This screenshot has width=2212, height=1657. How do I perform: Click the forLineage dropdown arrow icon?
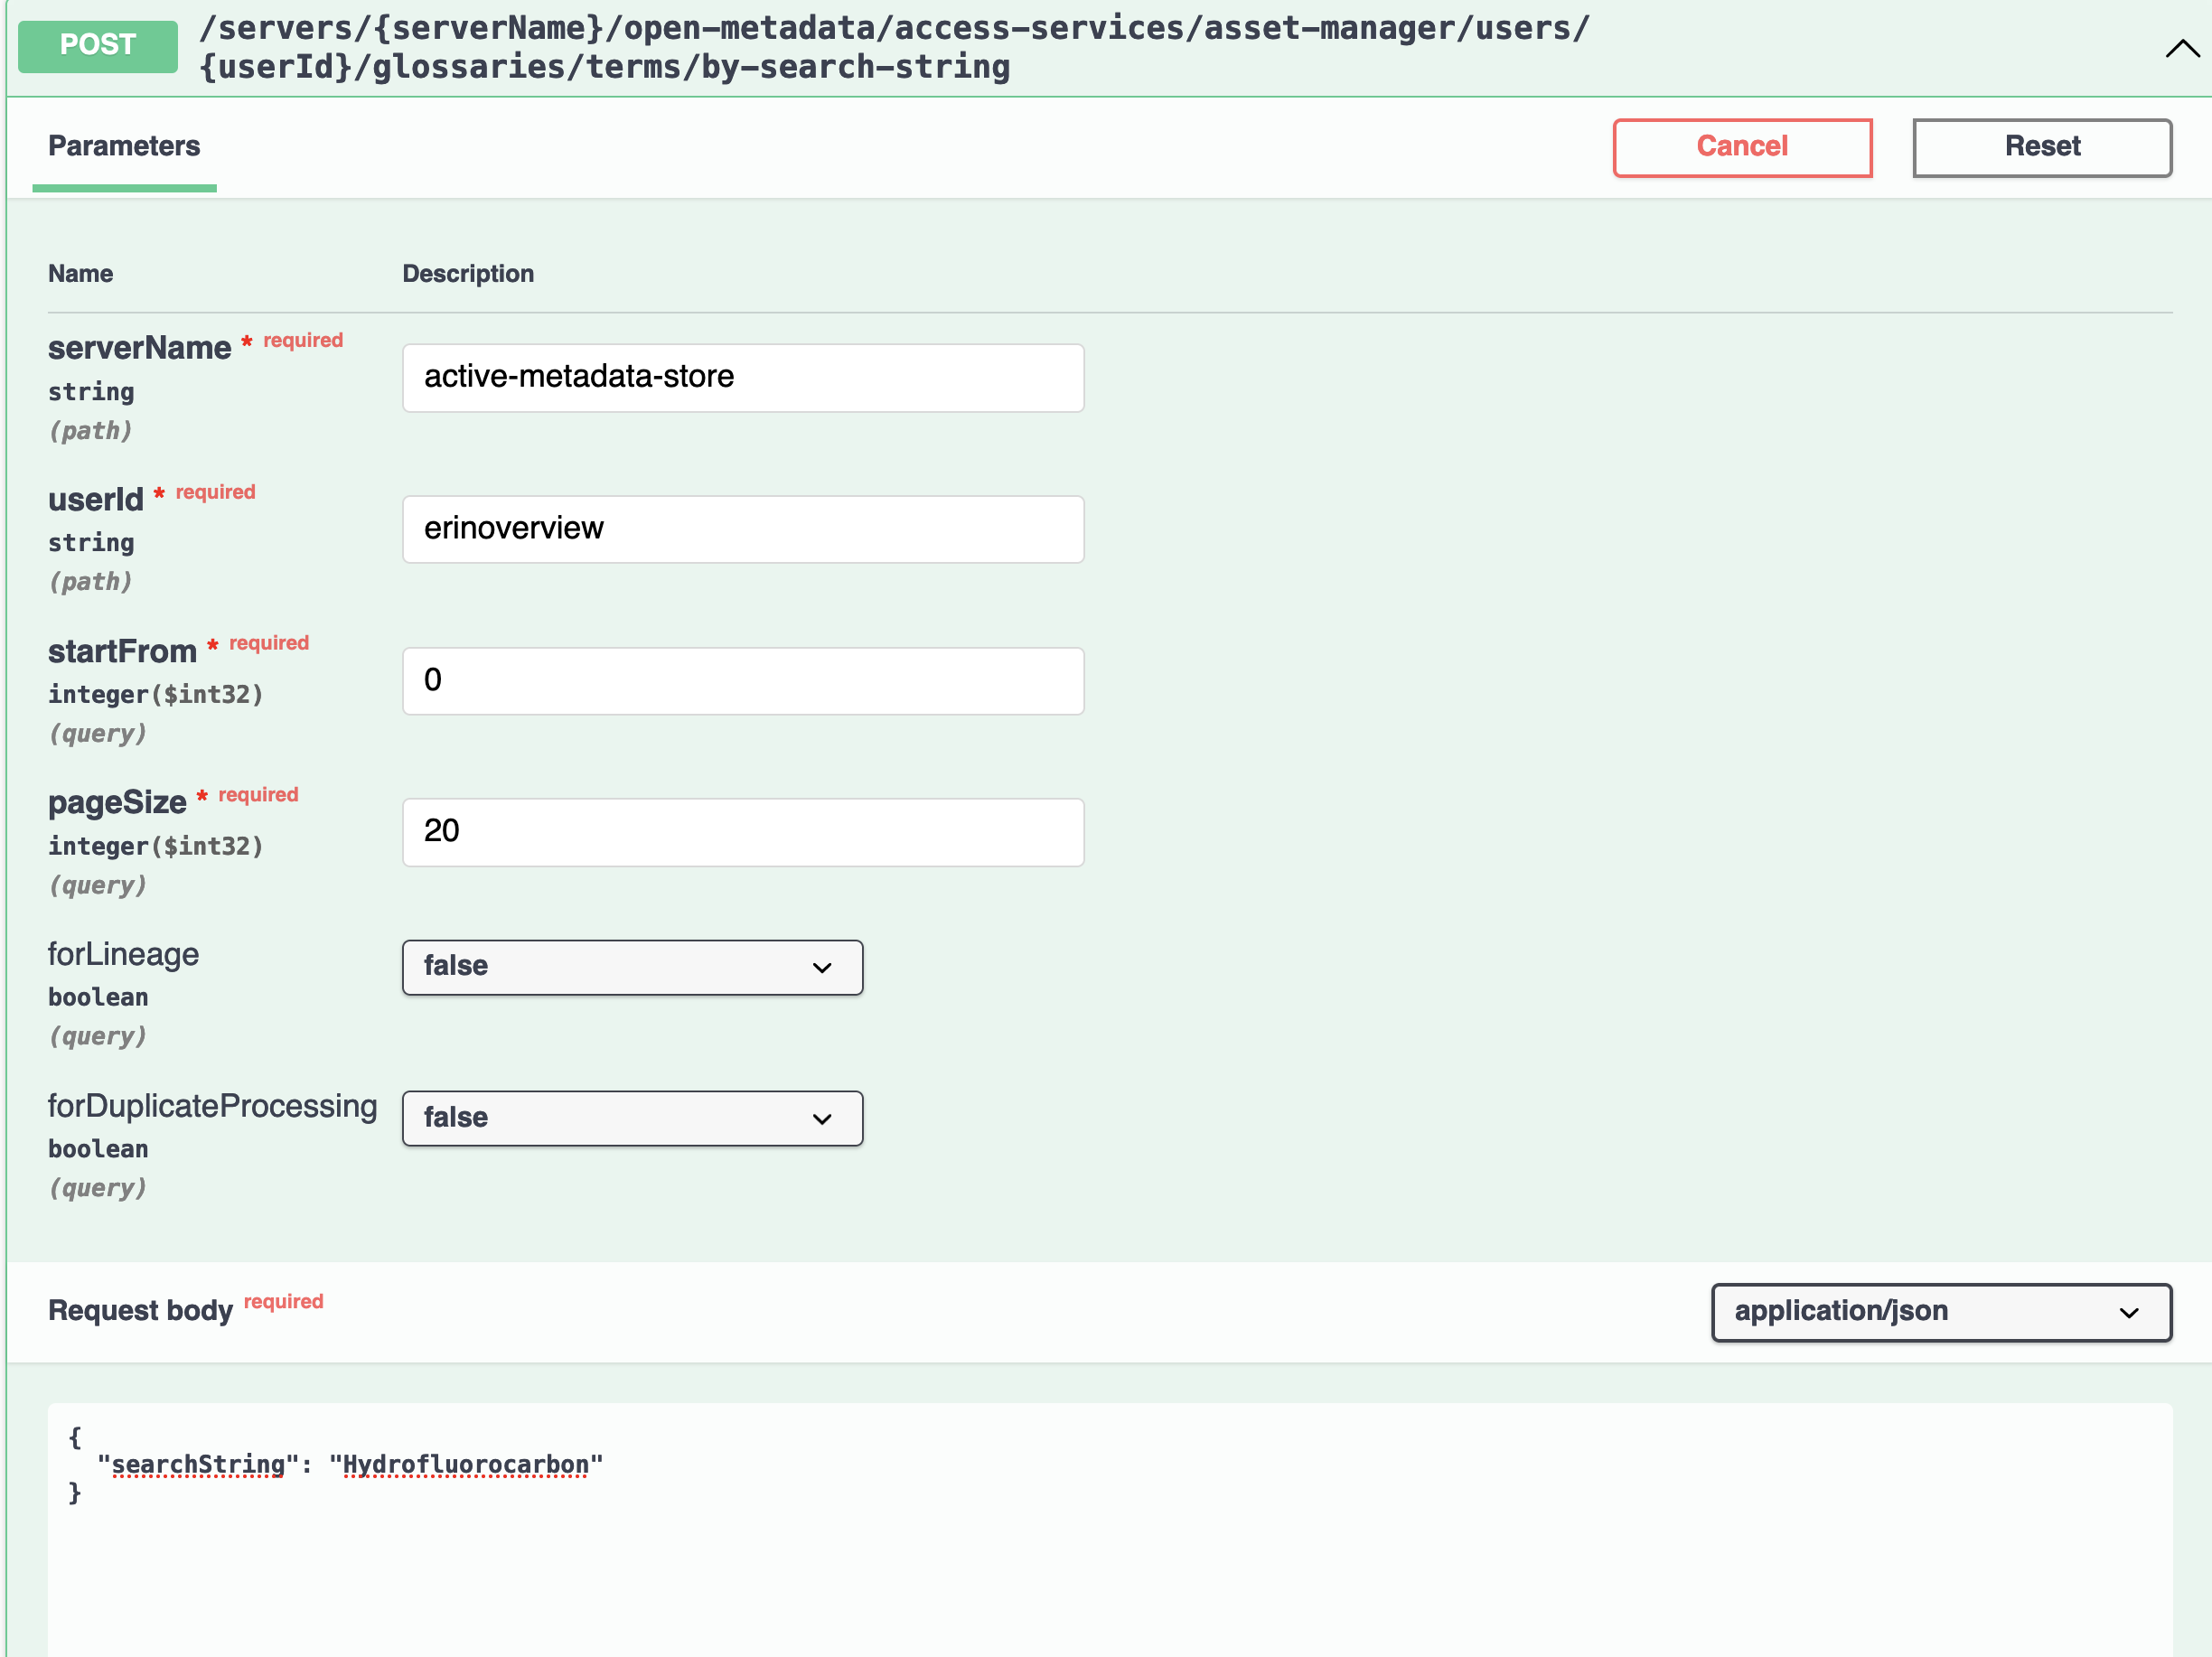822,967
